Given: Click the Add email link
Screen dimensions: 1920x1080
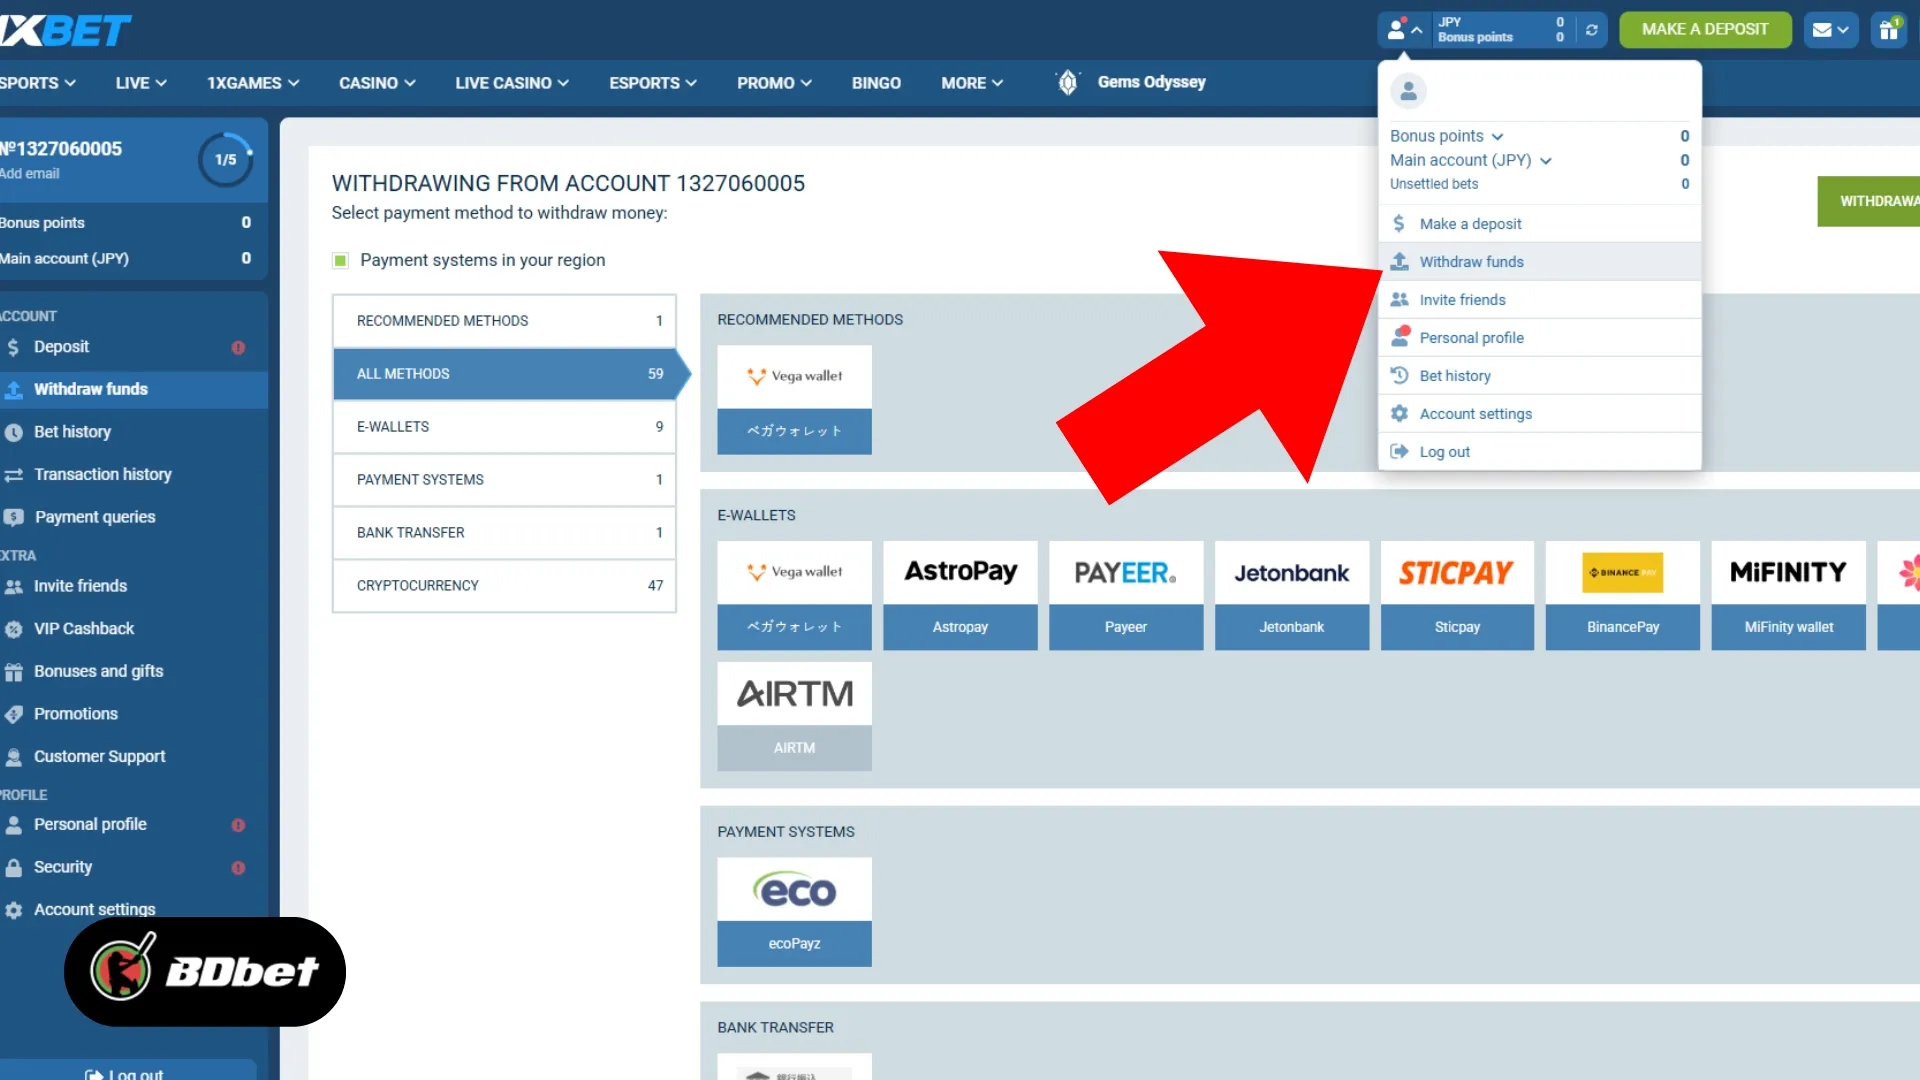Looking at the screenshot, I should pos(30,174).
